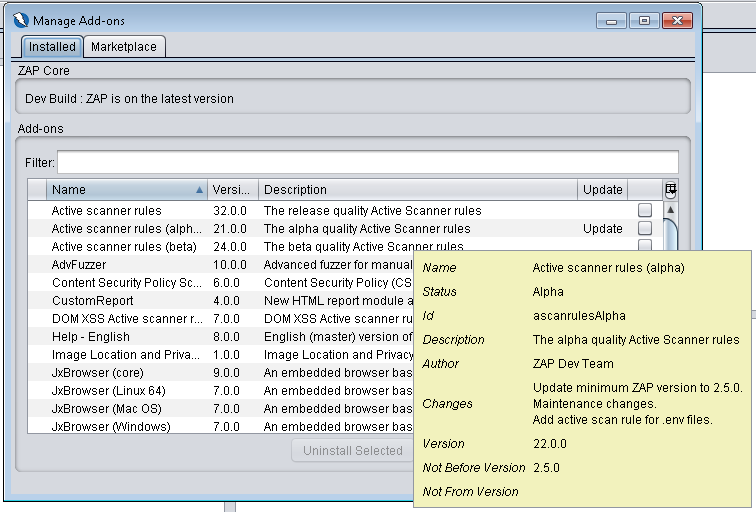Screen dimensions: 756x512
Task: Click the Versi... column header
Action: pyautogui.click(x=233, y=190)
